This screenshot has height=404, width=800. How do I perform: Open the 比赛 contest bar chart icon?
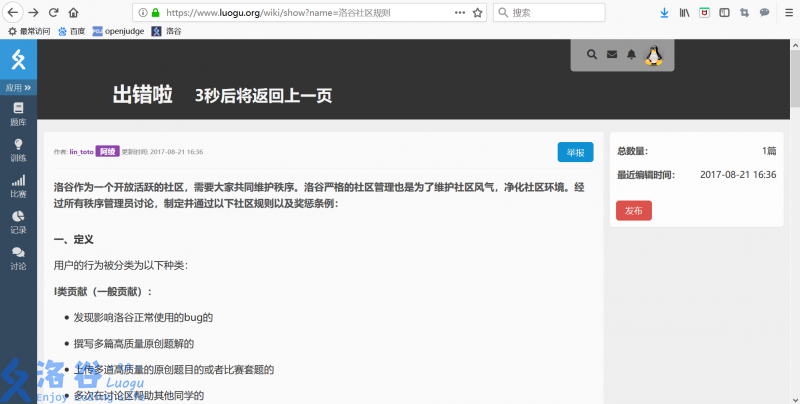18,186
